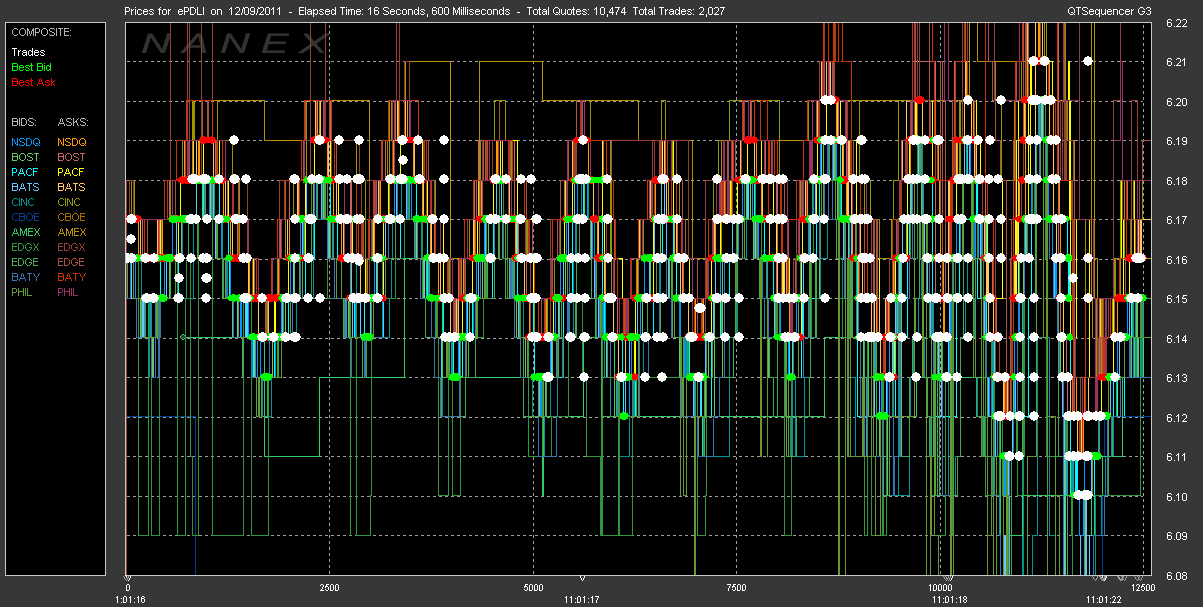Viewport: 1203px width, 607px height.
Task: Click the 6.19 price axis label
Action: pos(1175,142)
